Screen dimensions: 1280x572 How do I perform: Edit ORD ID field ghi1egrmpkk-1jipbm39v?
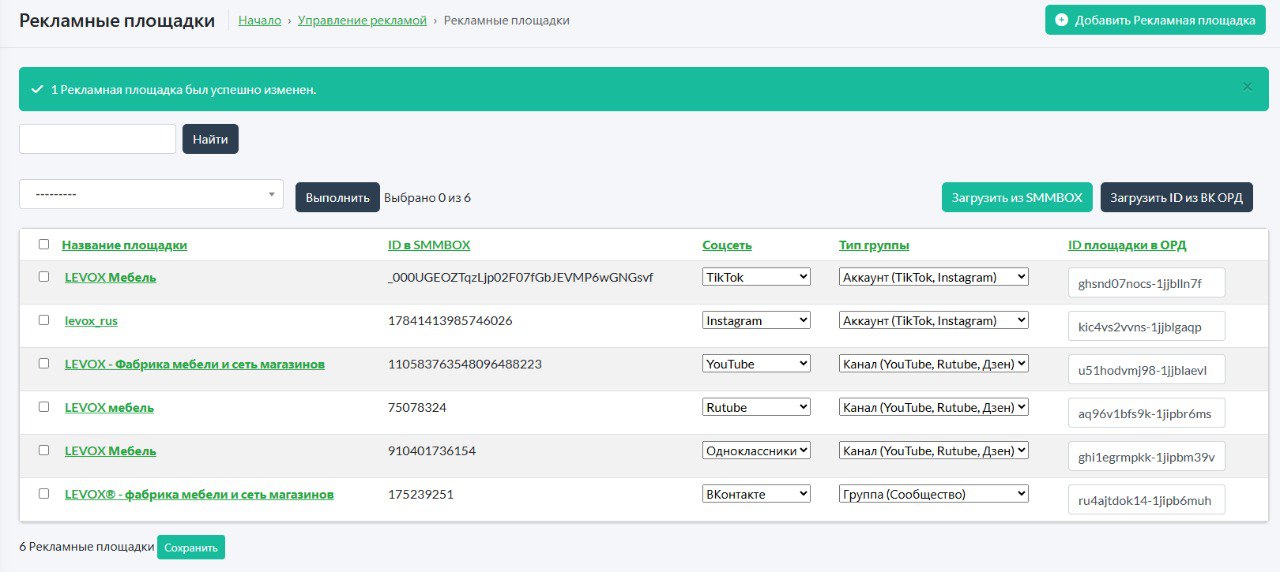[1147, 456]
